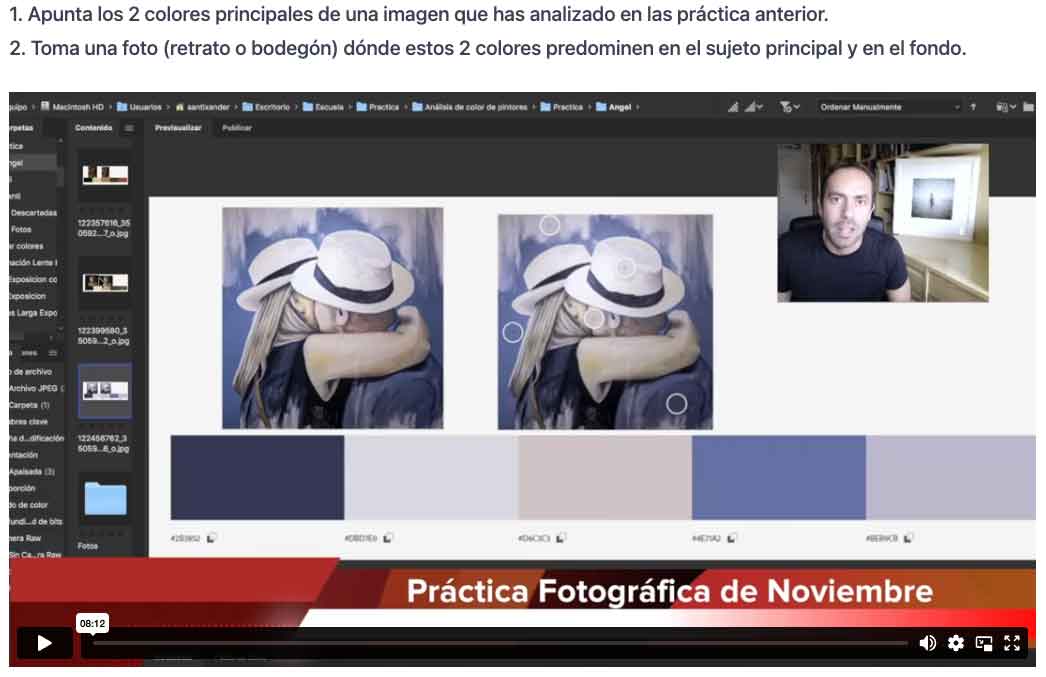Open santixander home folder in path bar

(x=203, y=107)
